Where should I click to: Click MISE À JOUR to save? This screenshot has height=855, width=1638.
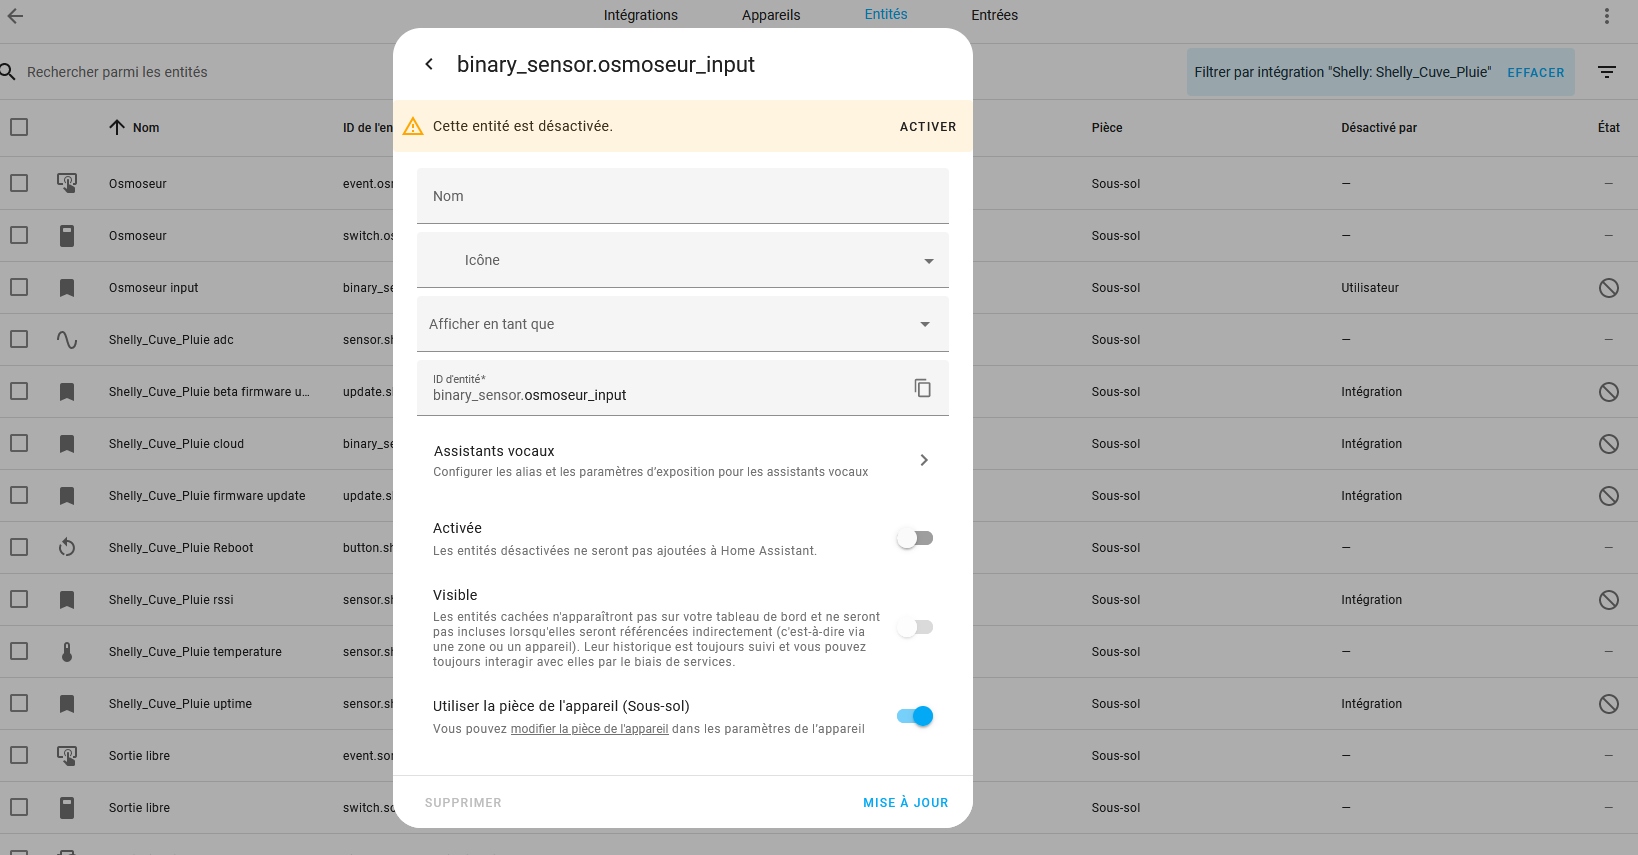pyautogui.click(x=905, y=802)
